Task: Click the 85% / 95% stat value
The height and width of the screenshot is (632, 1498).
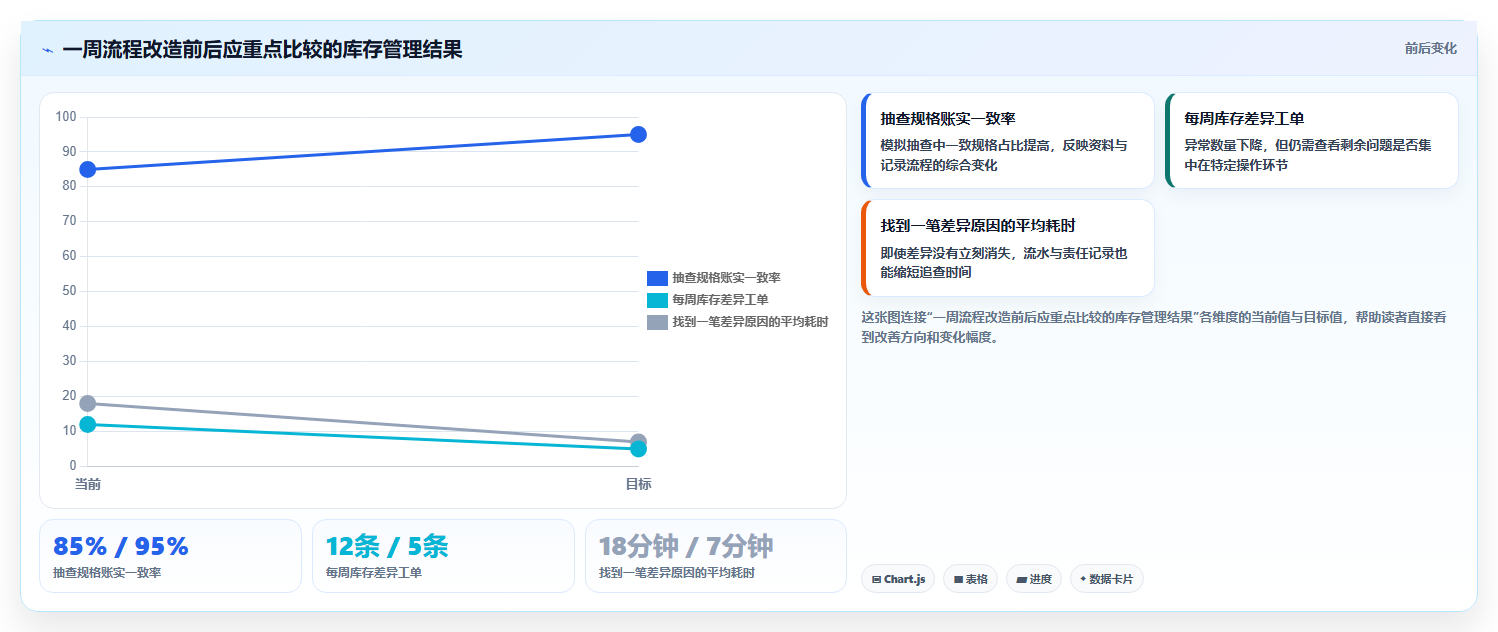Action: (121, 546)
